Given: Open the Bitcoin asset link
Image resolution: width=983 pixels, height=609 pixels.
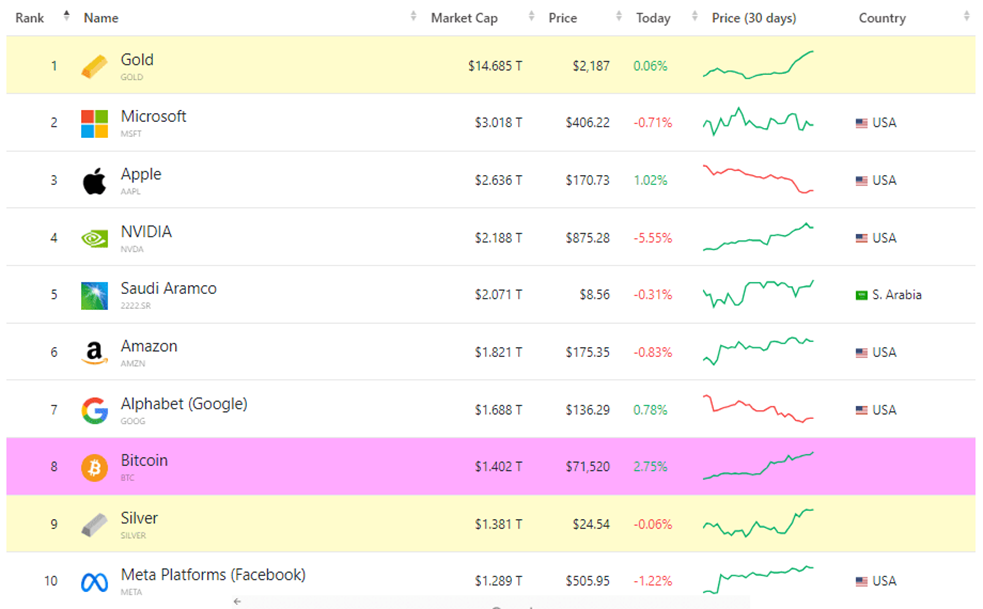Looking at the screenshot, I should (144, 460).
